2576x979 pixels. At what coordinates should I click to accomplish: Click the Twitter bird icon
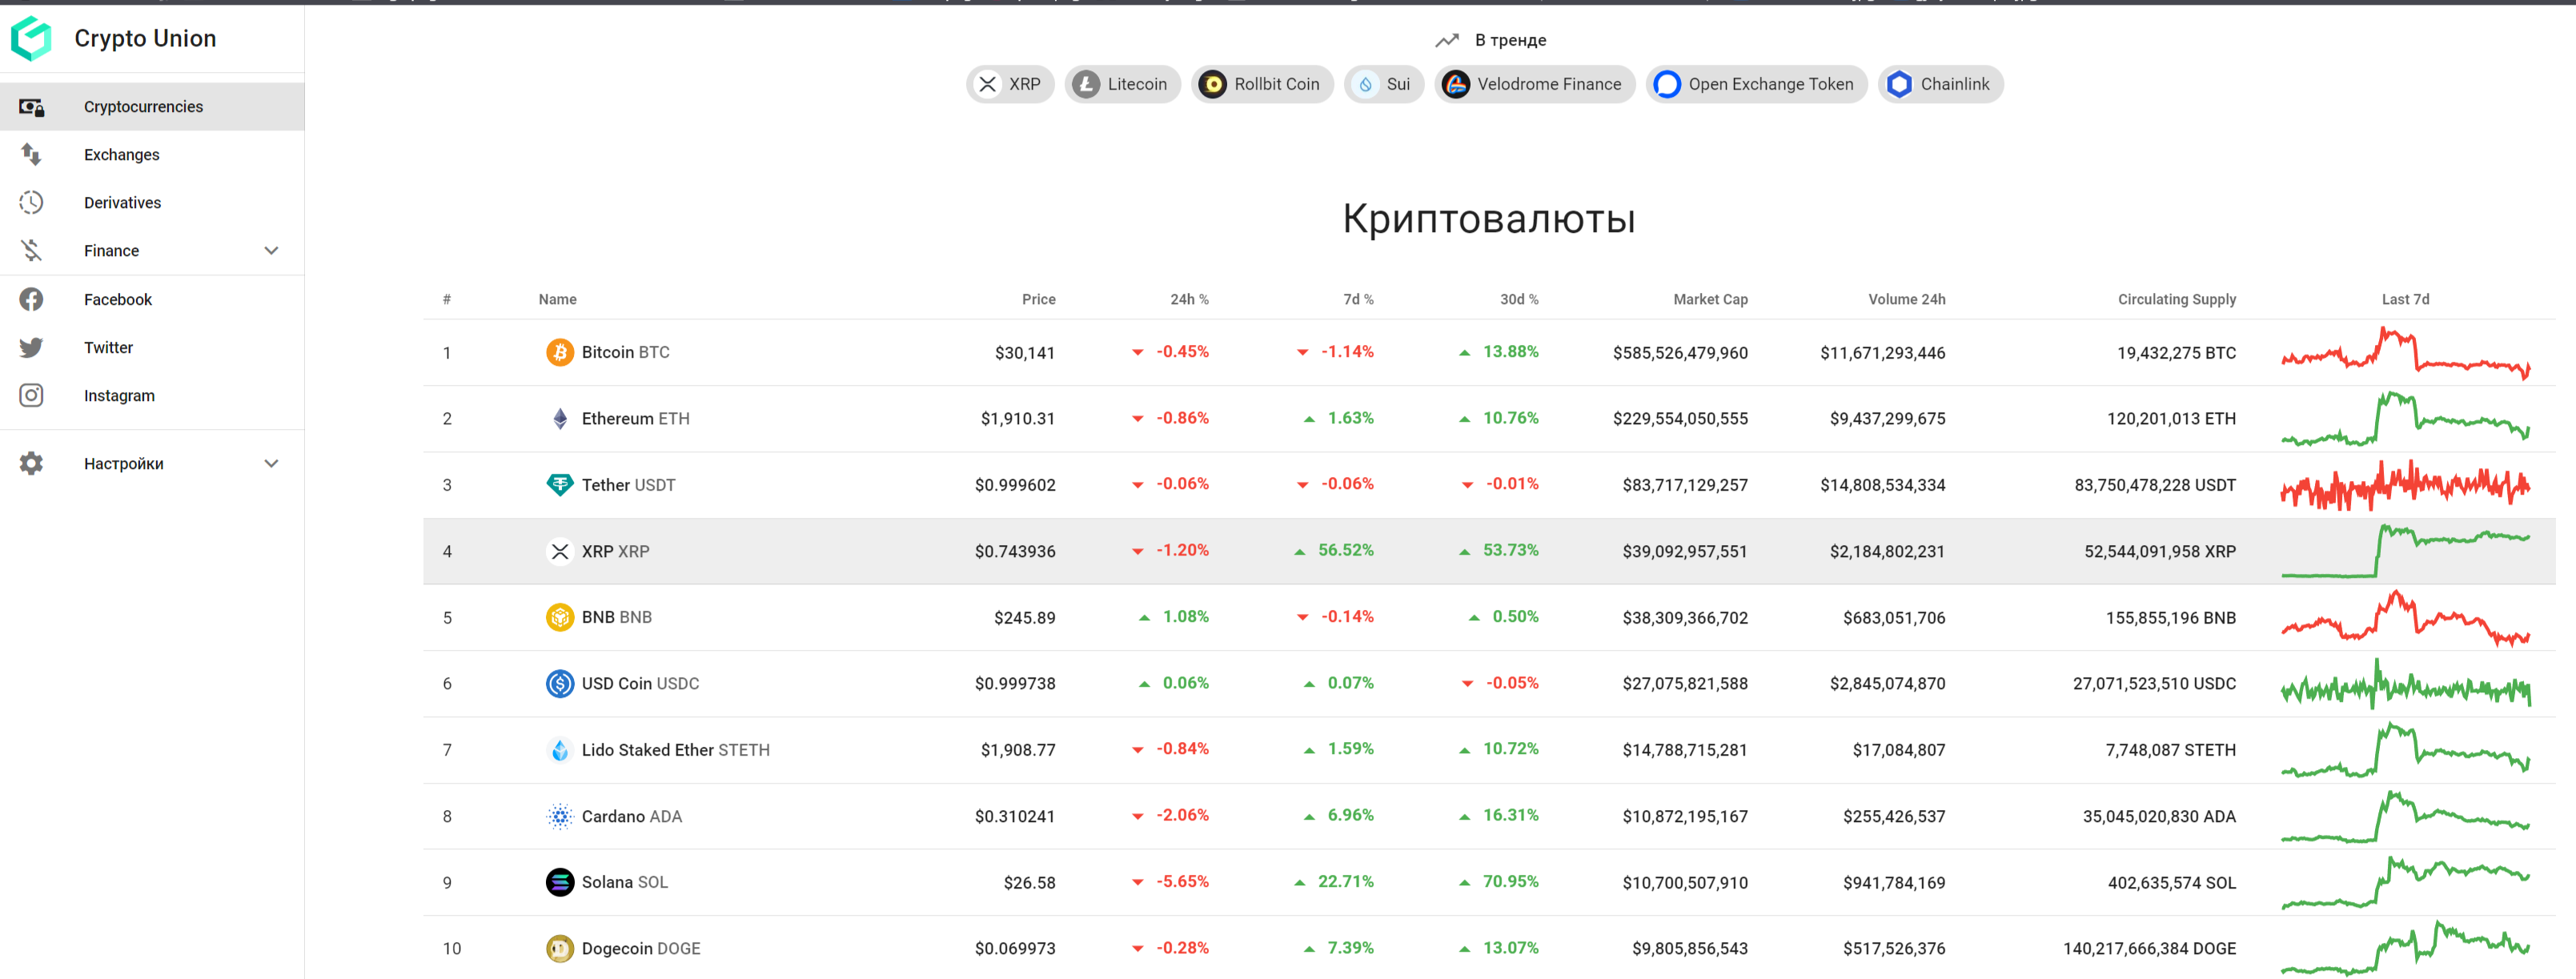click(31, 347)
